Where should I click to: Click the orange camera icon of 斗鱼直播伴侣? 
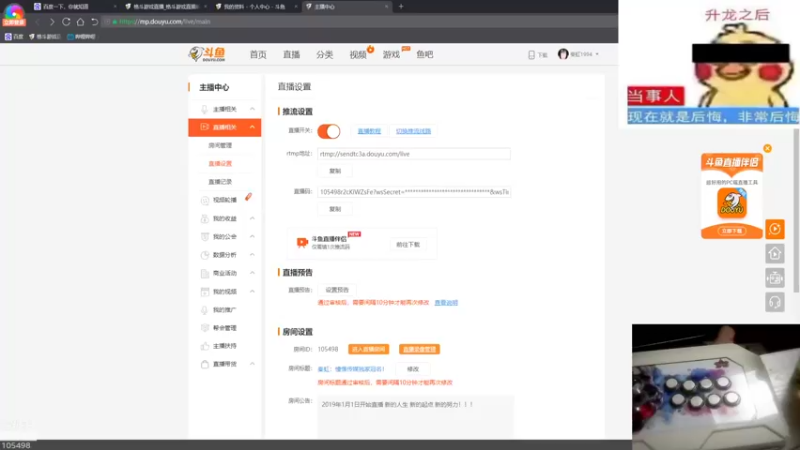302,242
